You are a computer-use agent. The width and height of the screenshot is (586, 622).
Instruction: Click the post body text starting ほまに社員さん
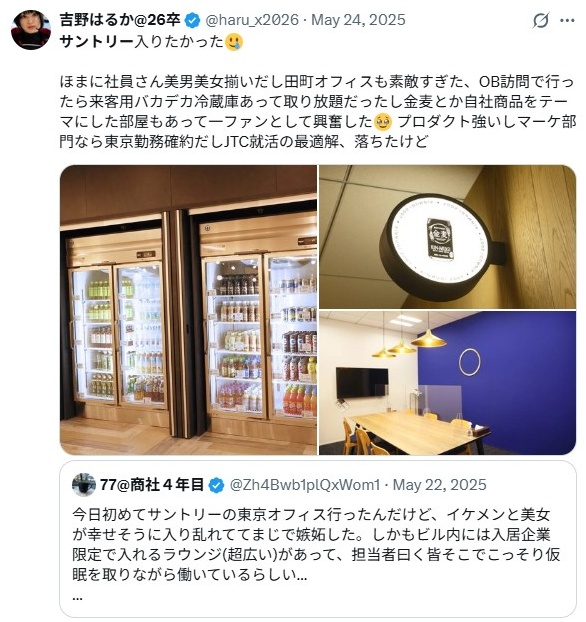[x=317, y=111]
